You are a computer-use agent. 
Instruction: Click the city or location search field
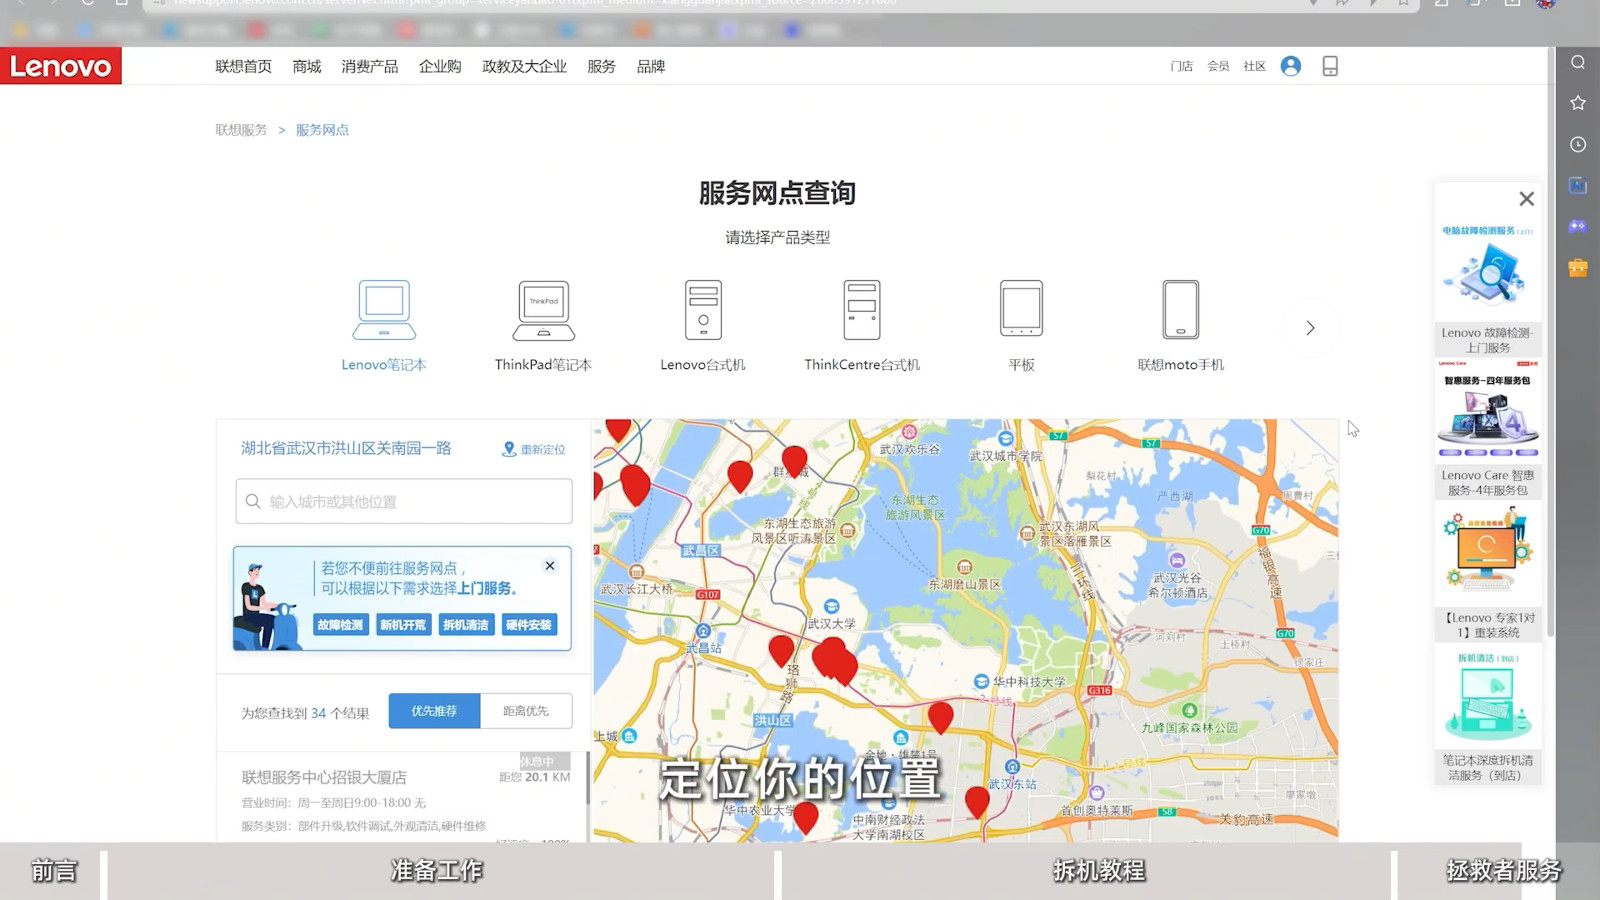coord(404,501)
